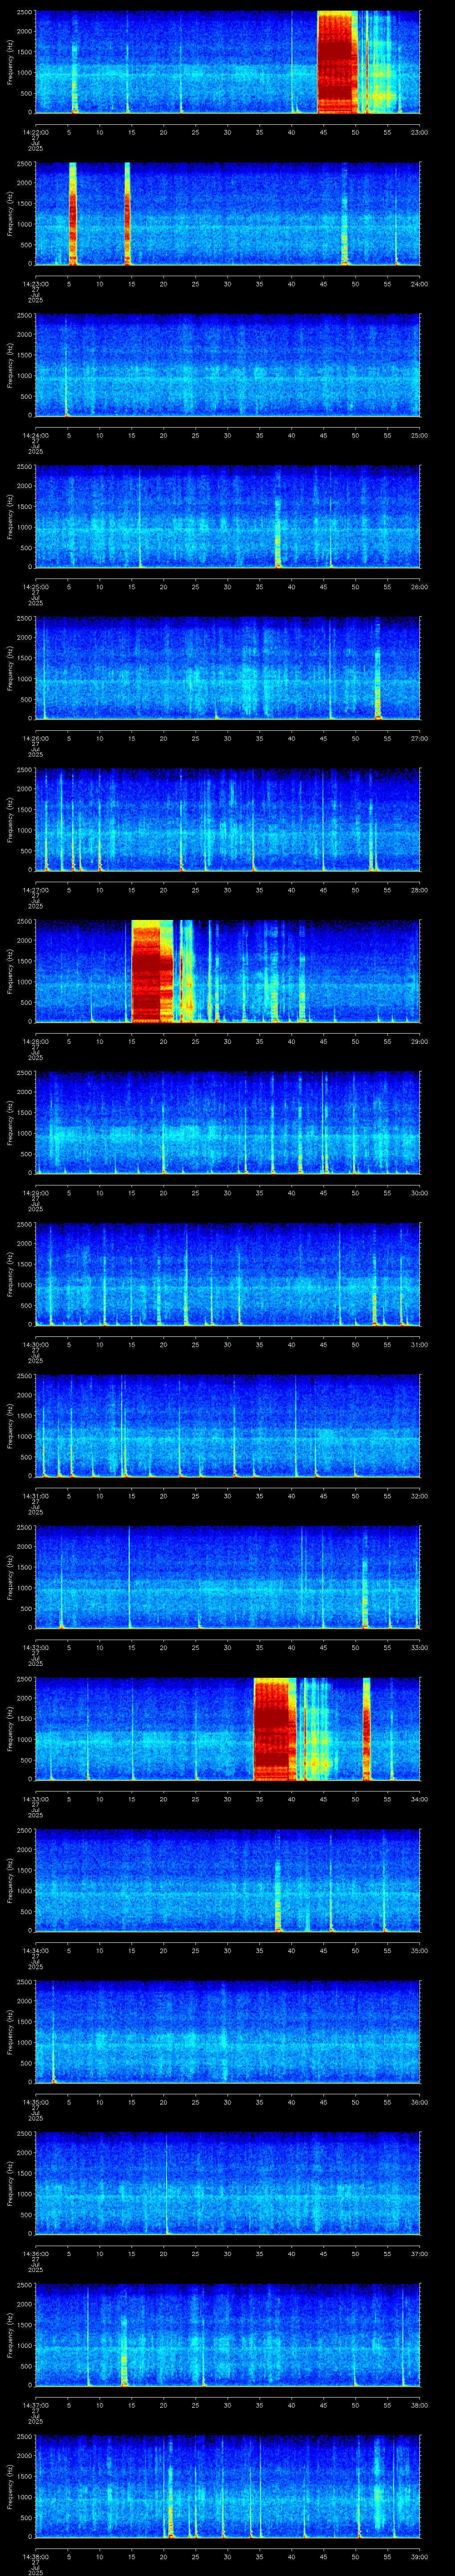Click the 29:00 end time label
Image resolution: width=455 pixels, height=2576 pixels.
419,1041
